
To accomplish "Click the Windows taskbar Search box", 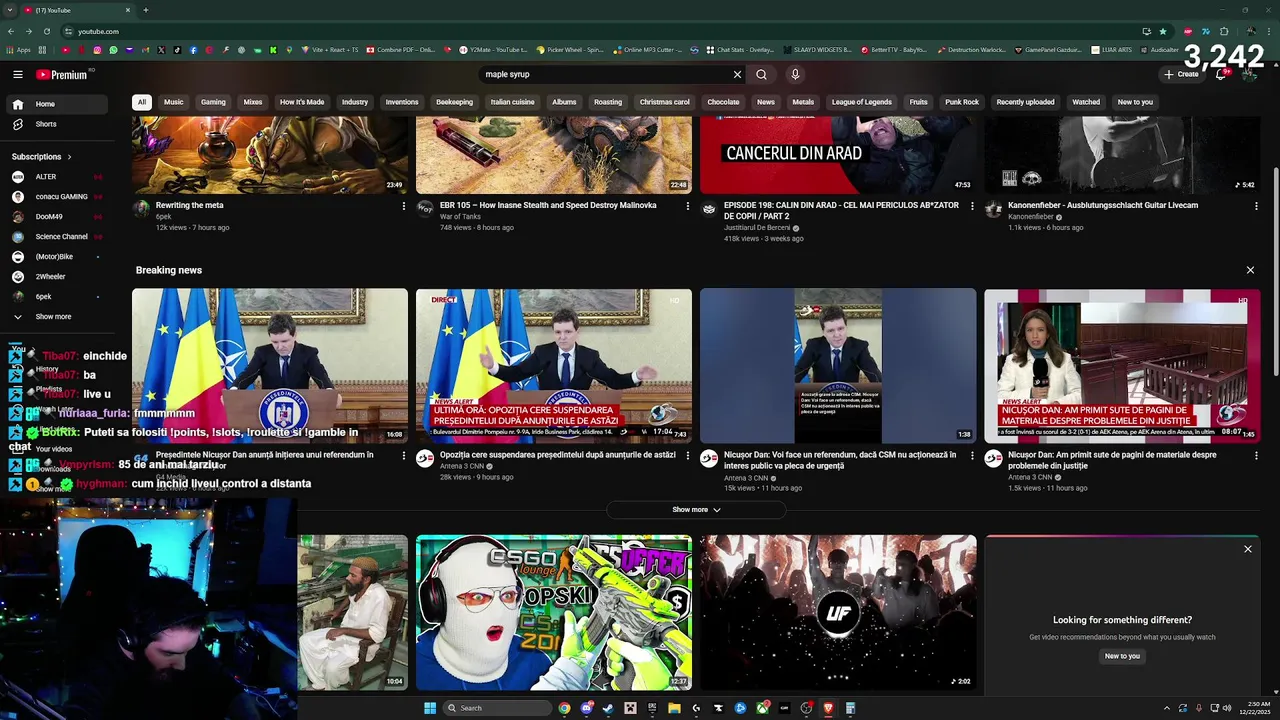I will pyautogui.click(x=497, y=708).
